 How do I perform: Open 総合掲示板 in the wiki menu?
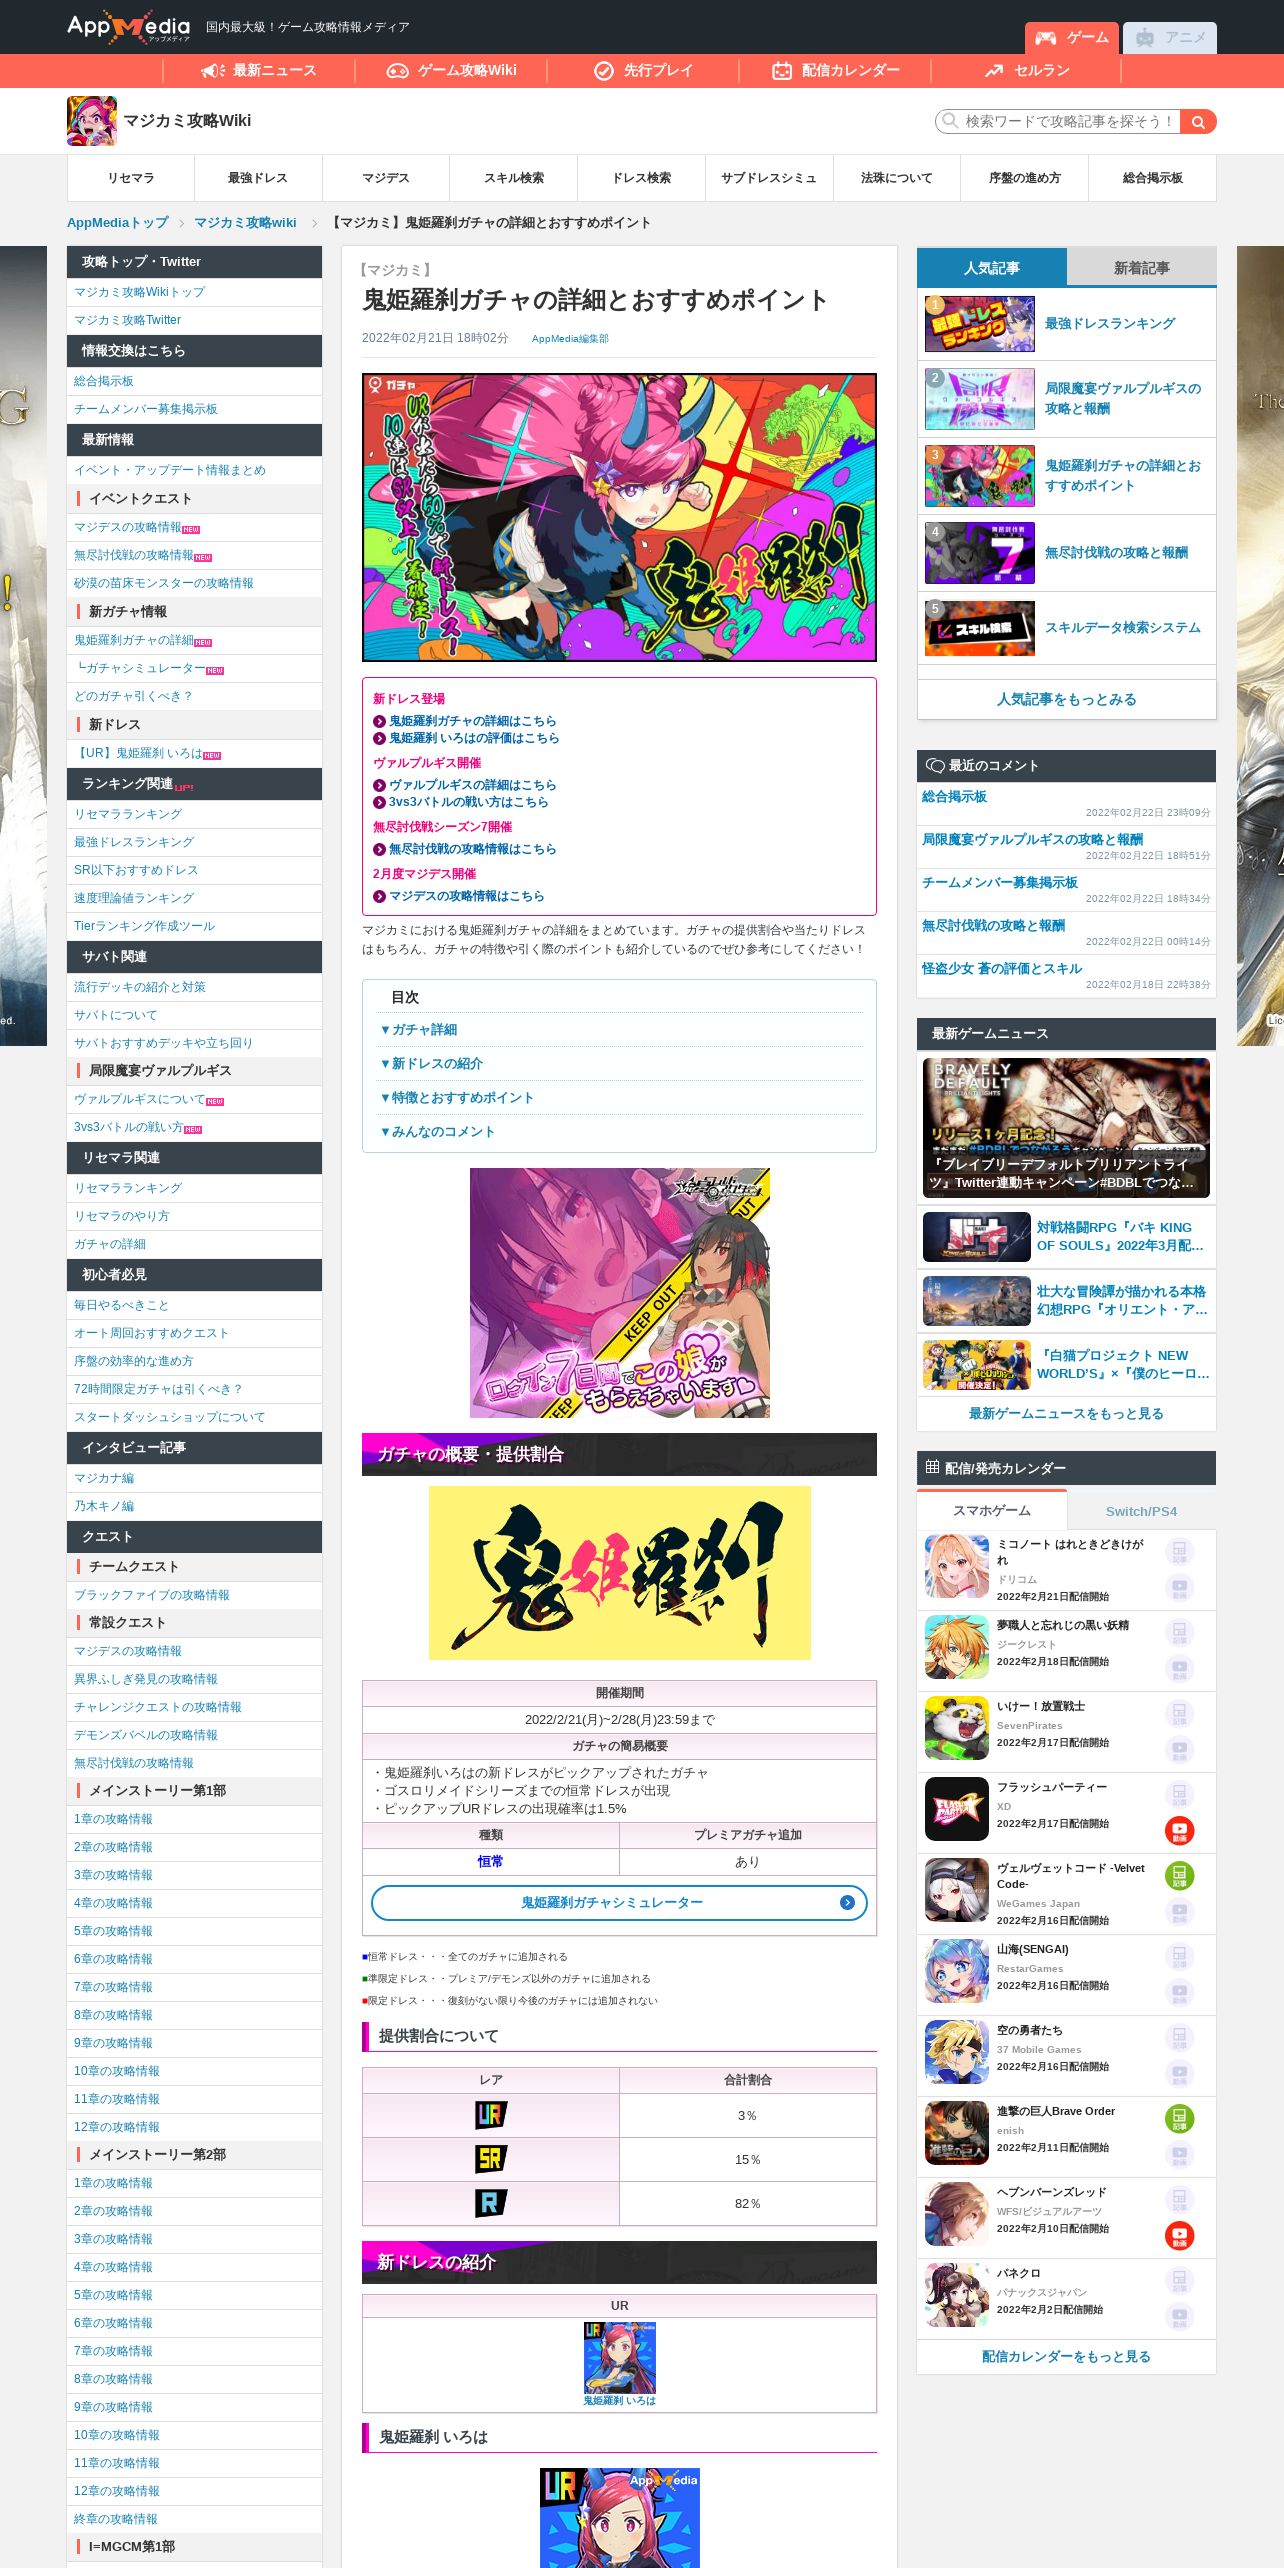1152,178
